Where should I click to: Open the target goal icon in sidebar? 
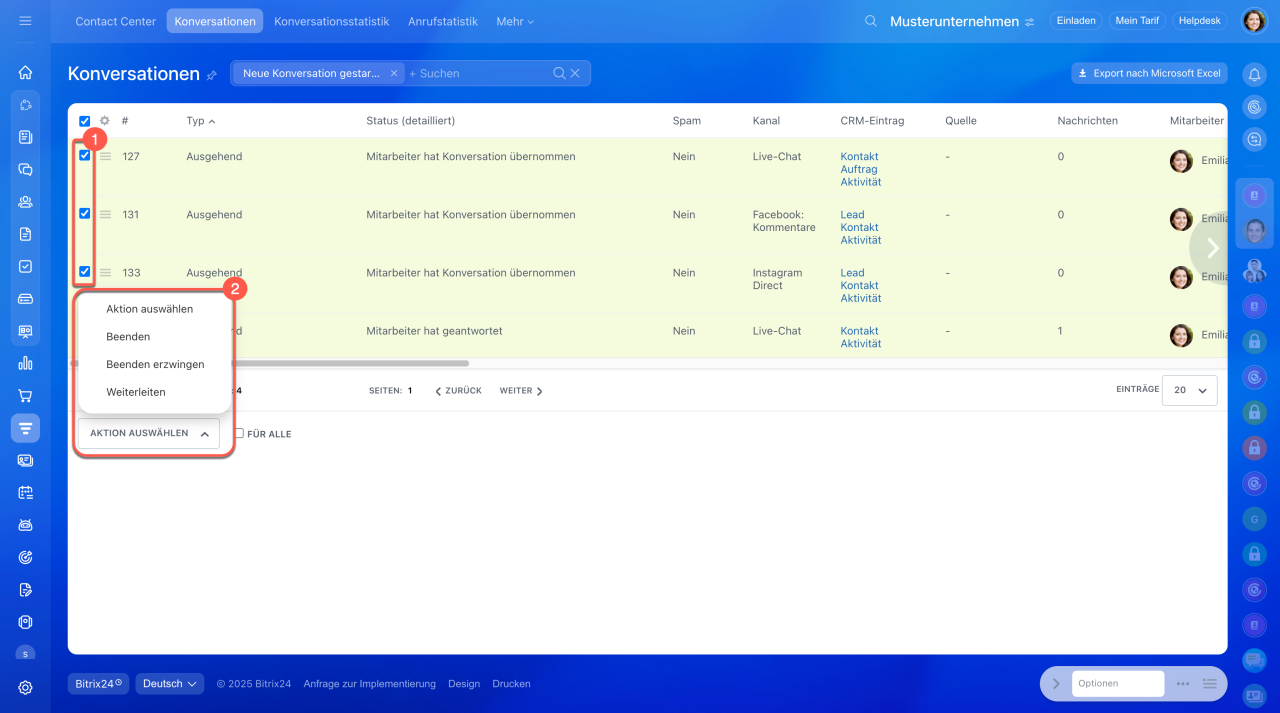(x=25, y=557)
